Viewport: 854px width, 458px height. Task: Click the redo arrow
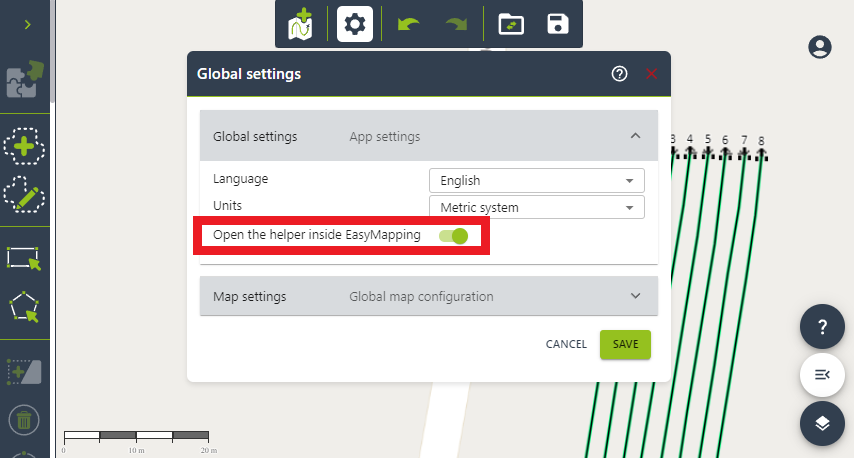coord(457,24)
